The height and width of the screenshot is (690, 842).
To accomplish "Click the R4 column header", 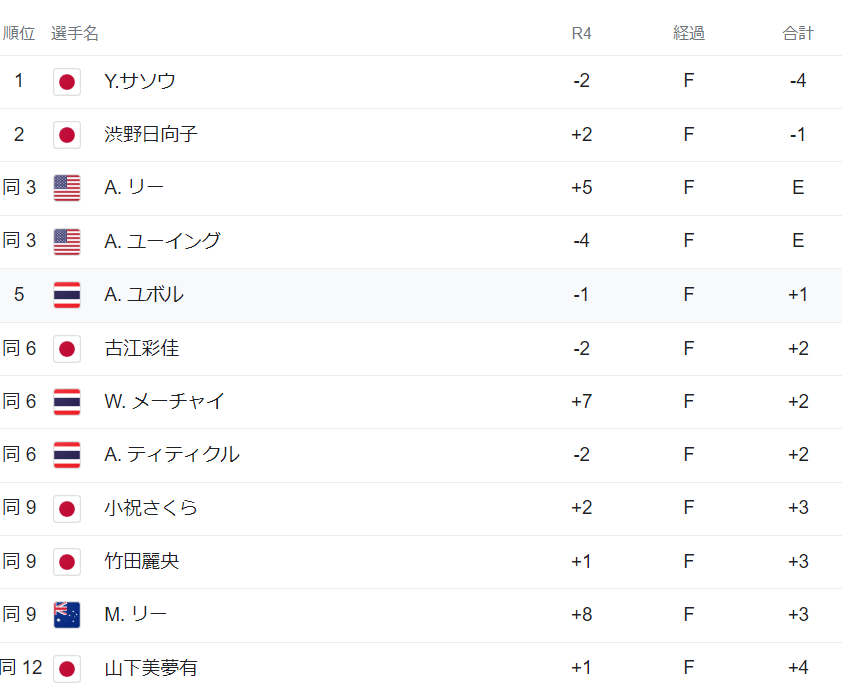I will (582, 33).
